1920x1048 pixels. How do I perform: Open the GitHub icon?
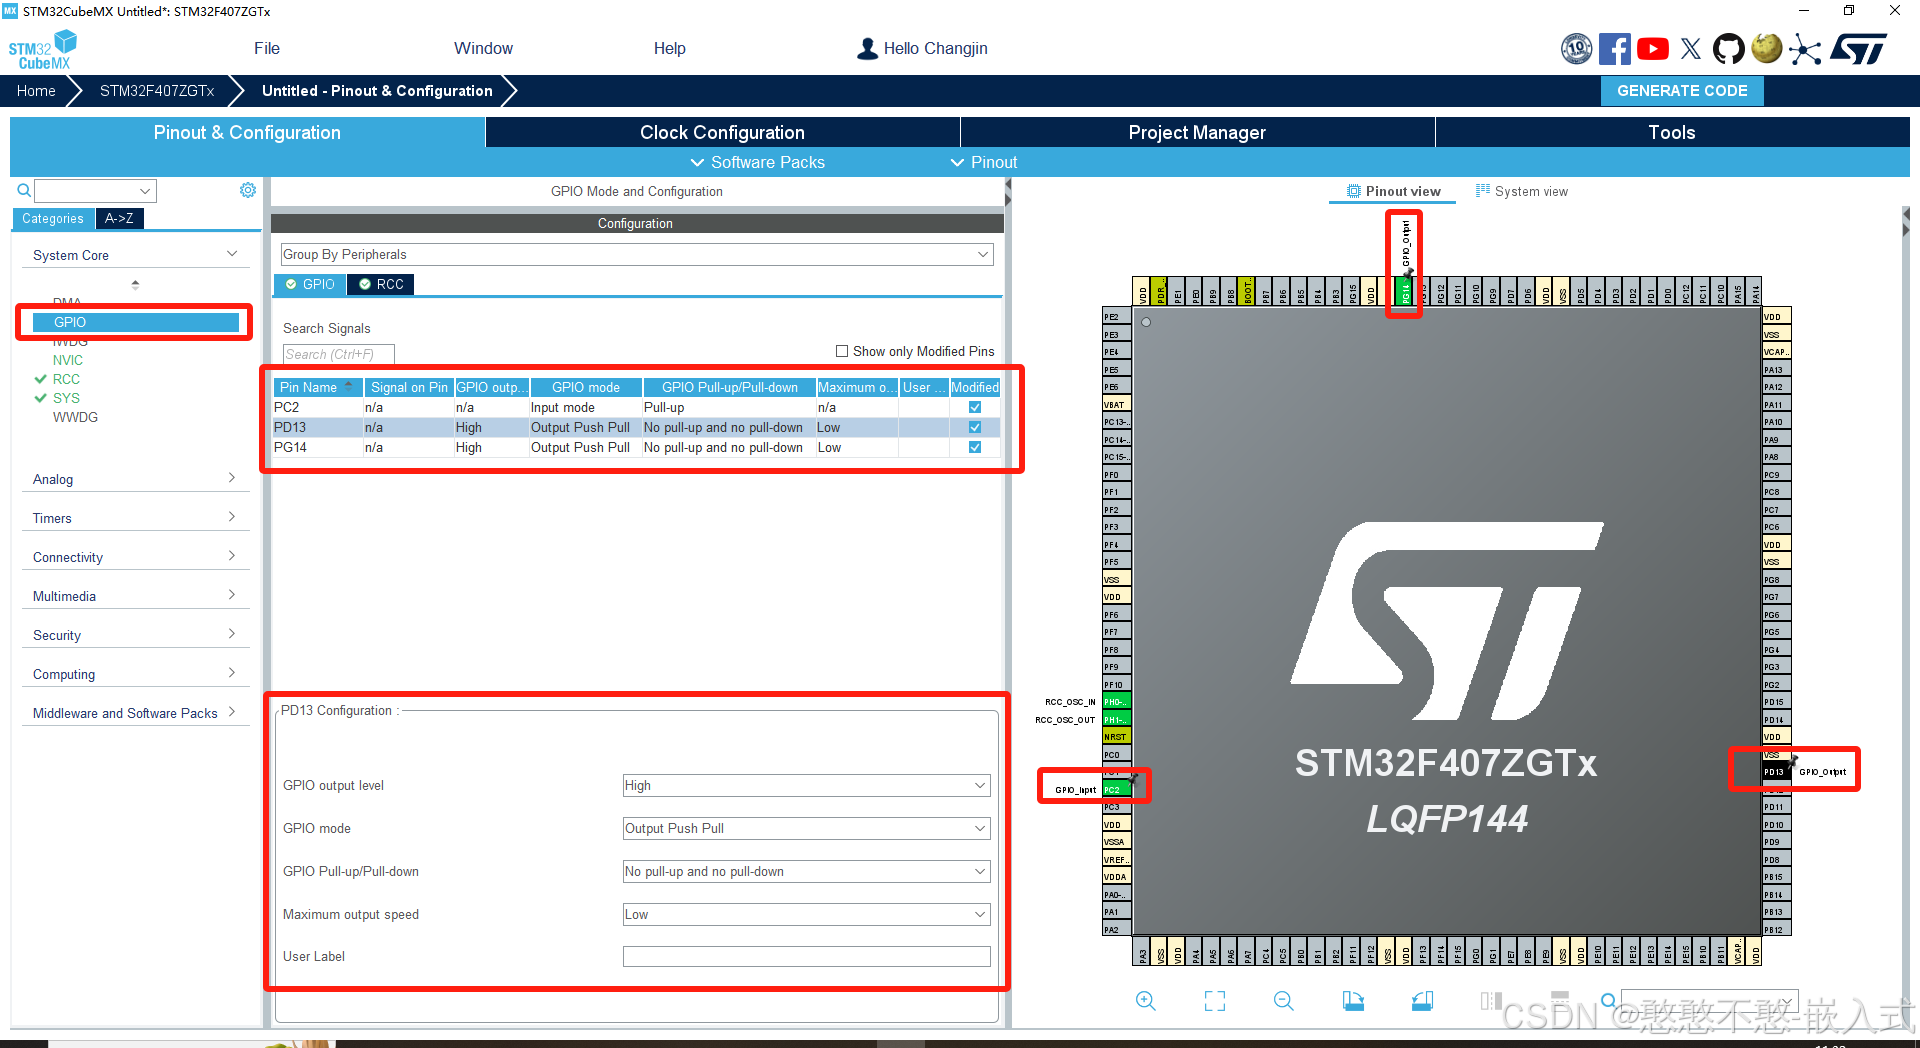[x=1729, y=49]
